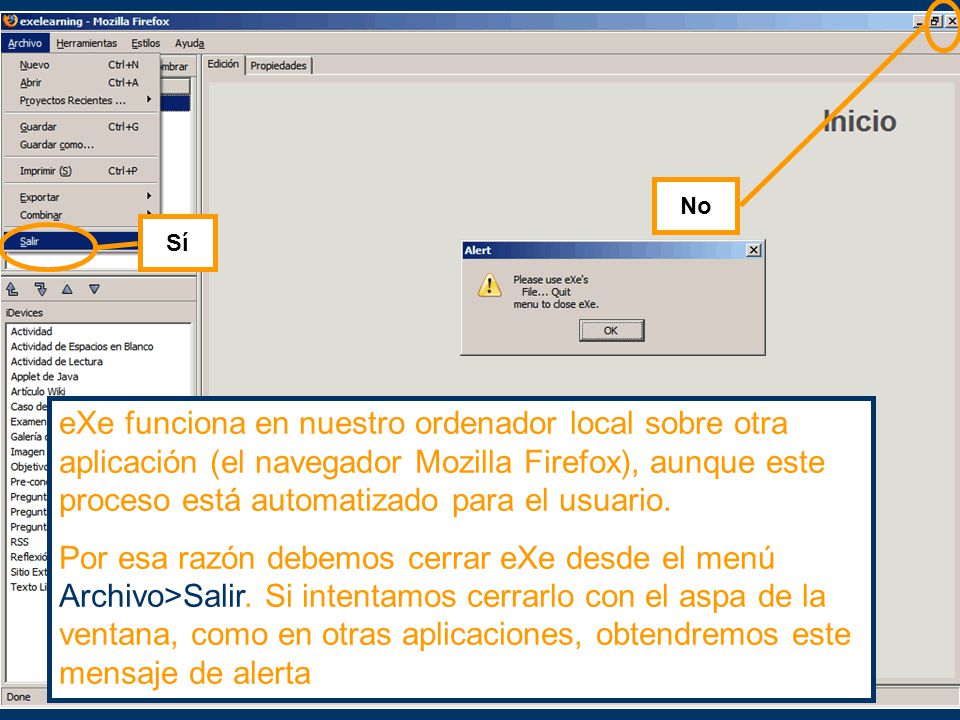
Task: Click the promote node arrow icon
Action: pos(12,289)
